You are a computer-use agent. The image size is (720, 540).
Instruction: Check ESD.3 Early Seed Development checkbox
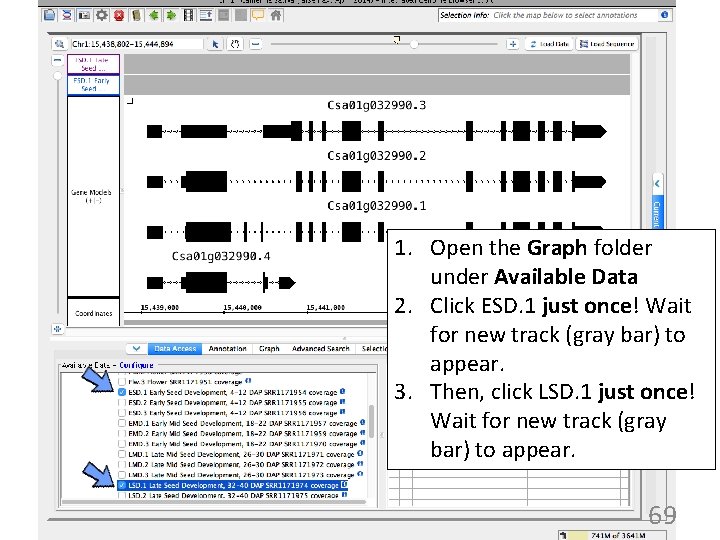tap(122, 413)
